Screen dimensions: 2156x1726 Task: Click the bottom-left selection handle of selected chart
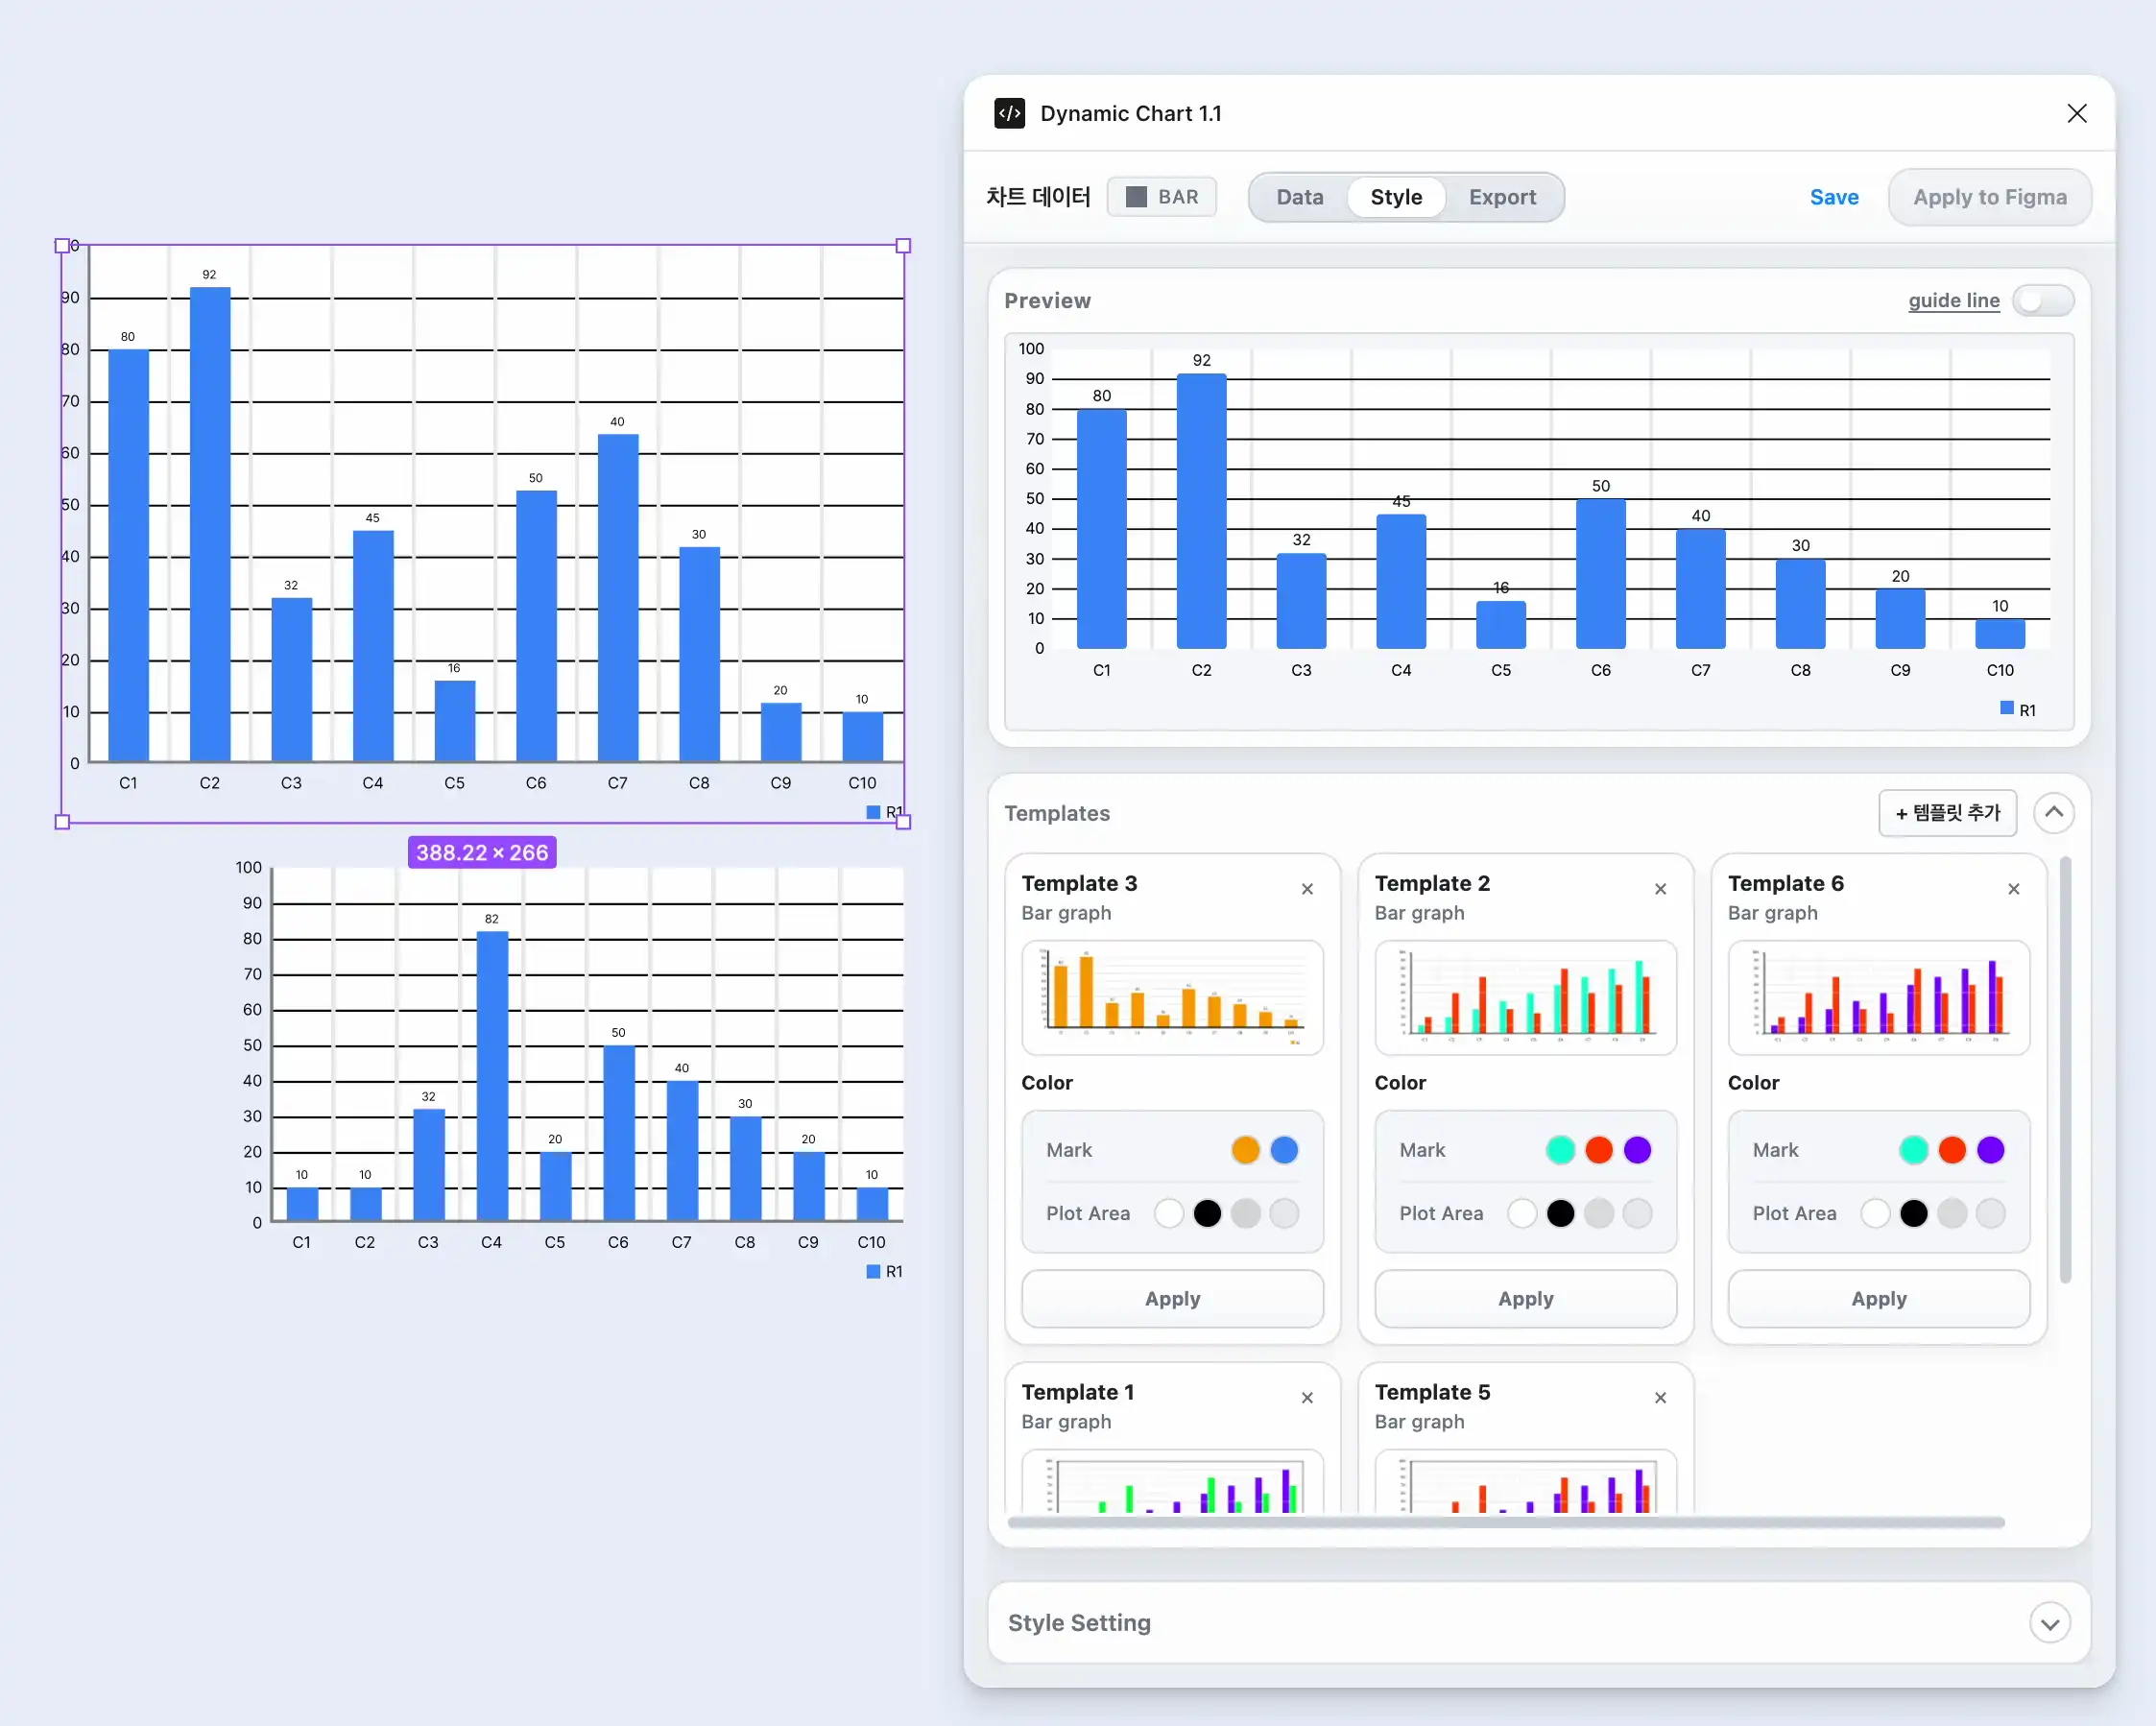point(62,822)
